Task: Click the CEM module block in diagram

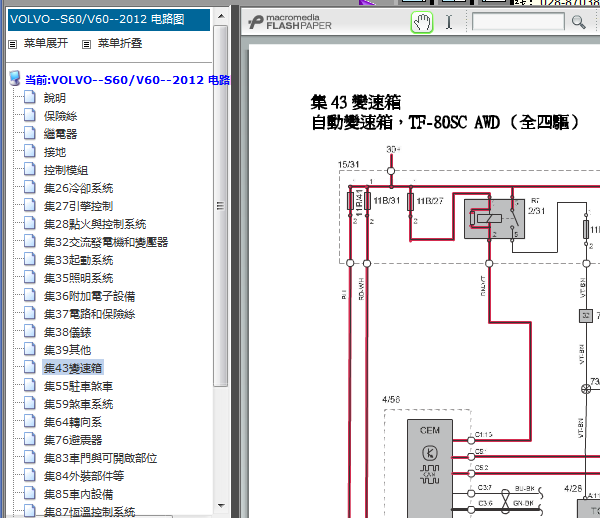Action: coord(430,469)
